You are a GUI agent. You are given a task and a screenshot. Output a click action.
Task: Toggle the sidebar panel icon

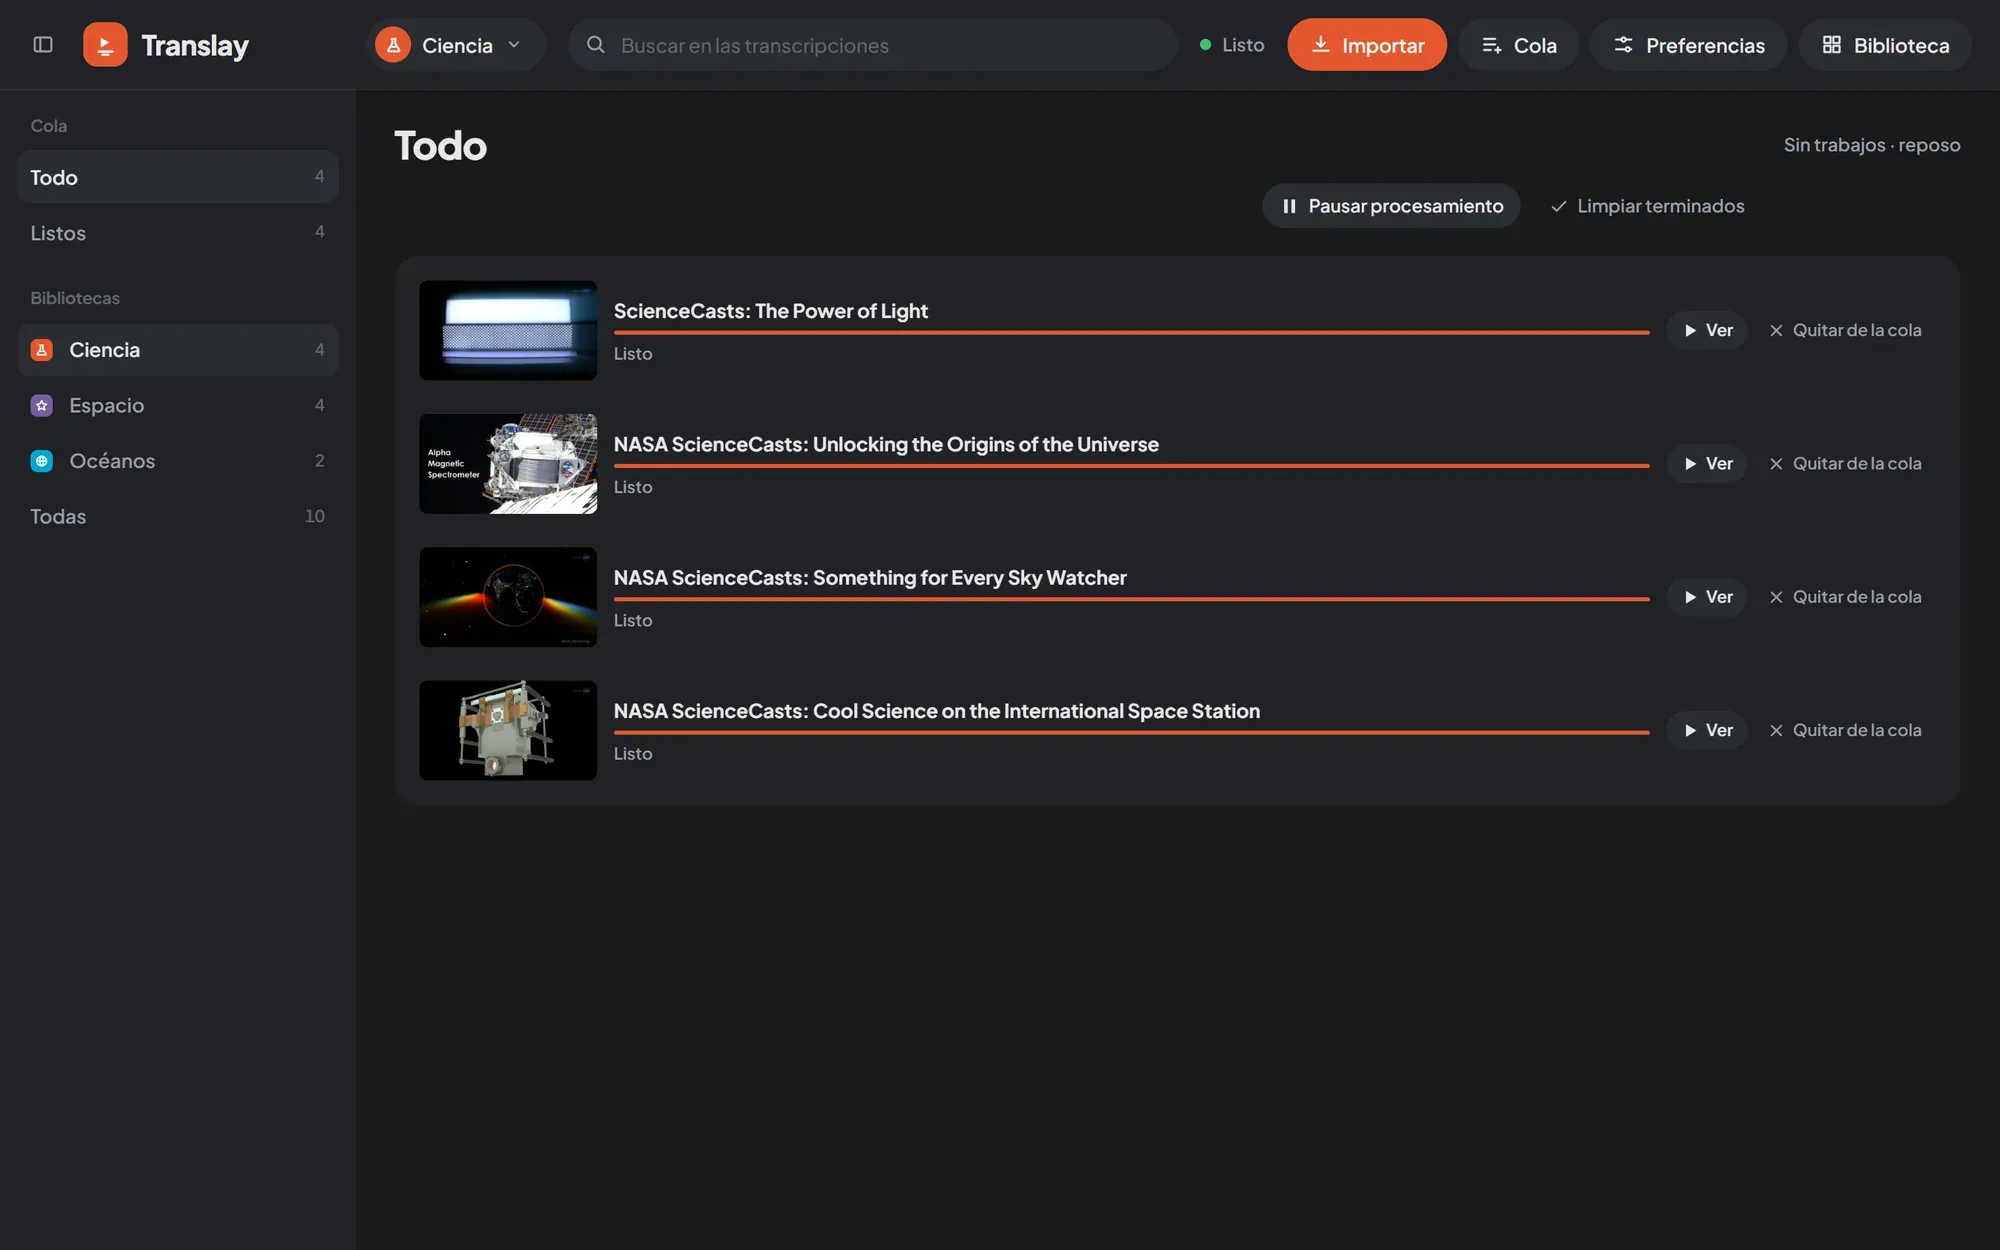tap(43, 45)
